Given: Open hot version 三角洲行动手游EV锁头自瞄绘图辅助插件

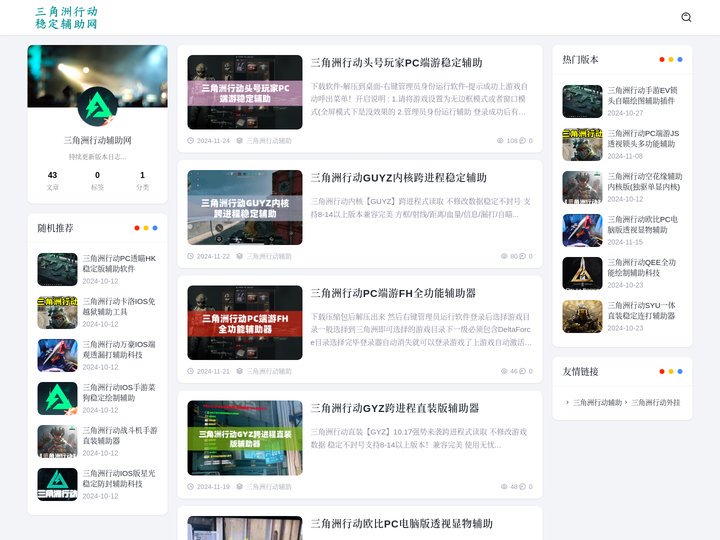Looking at the screenshot, I should tap(643, 96).
